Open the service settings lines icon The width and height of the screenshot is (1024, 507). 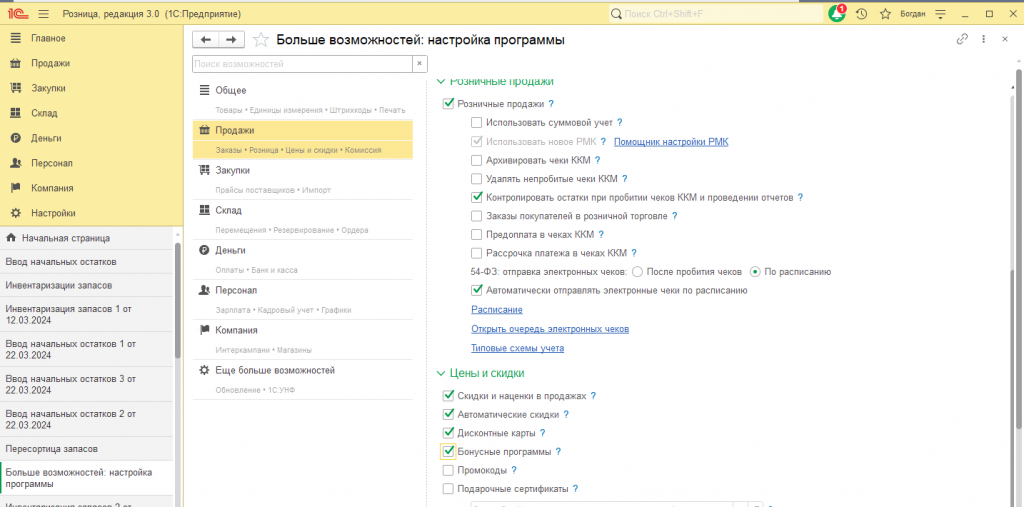940,14
